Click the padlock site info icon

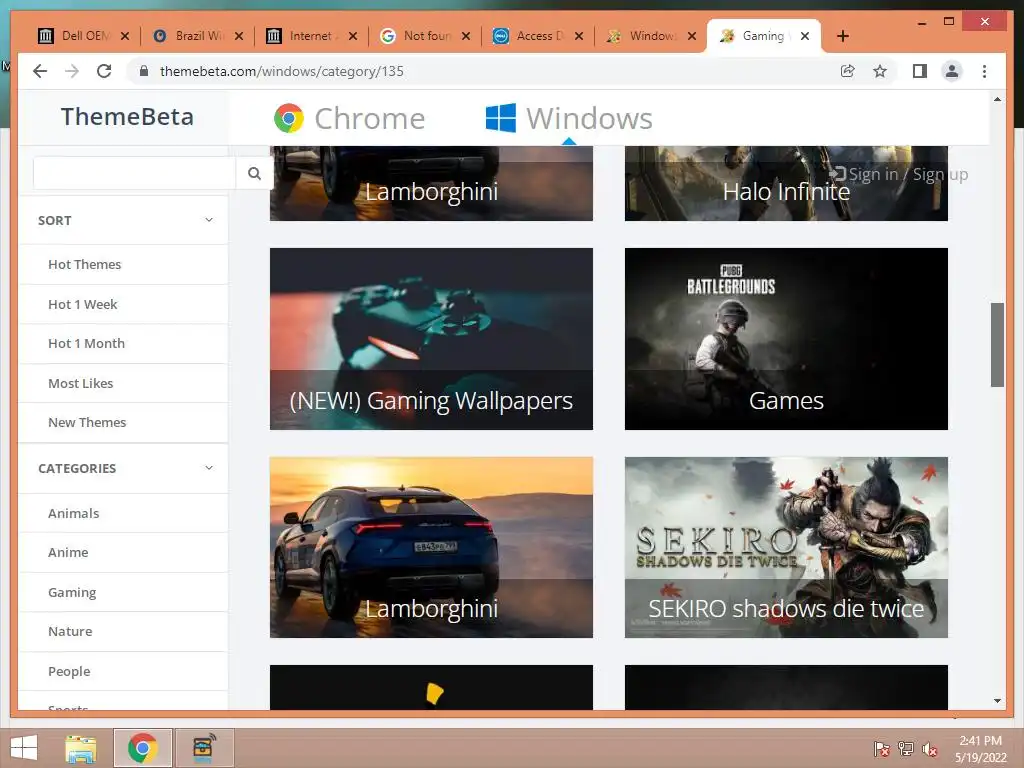tap(144, 71)
